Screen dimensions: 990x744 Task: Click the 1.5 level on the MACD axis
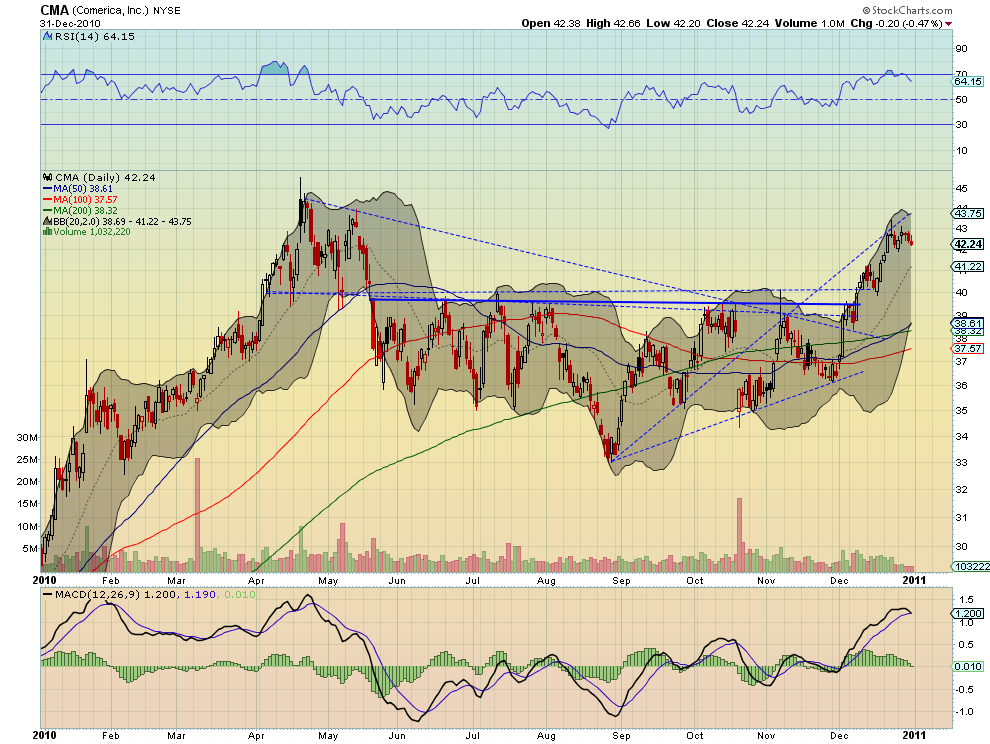(966, 599)
